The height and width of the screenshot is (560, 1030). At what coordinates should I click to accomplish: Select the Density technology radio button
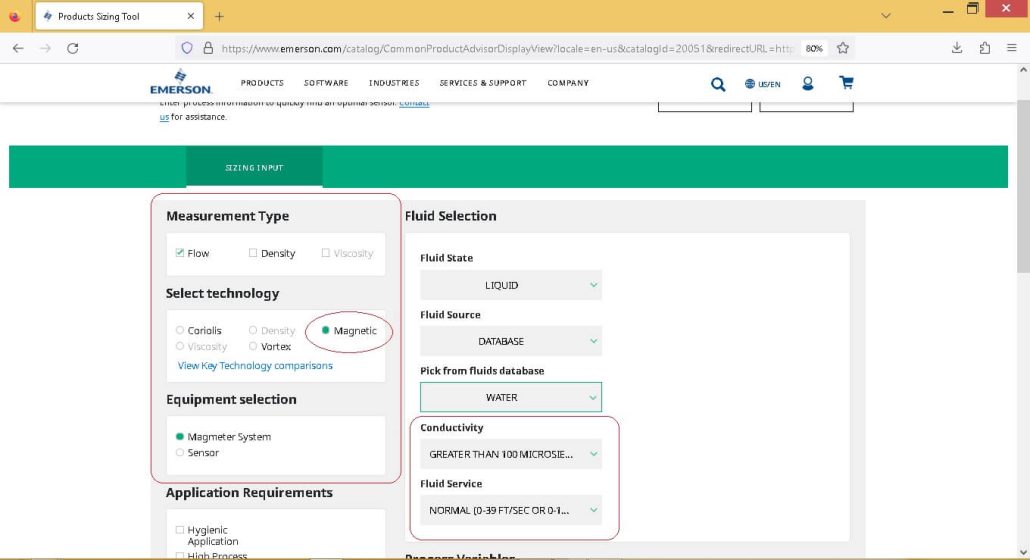pyautogui.click(x=252, y=330)
